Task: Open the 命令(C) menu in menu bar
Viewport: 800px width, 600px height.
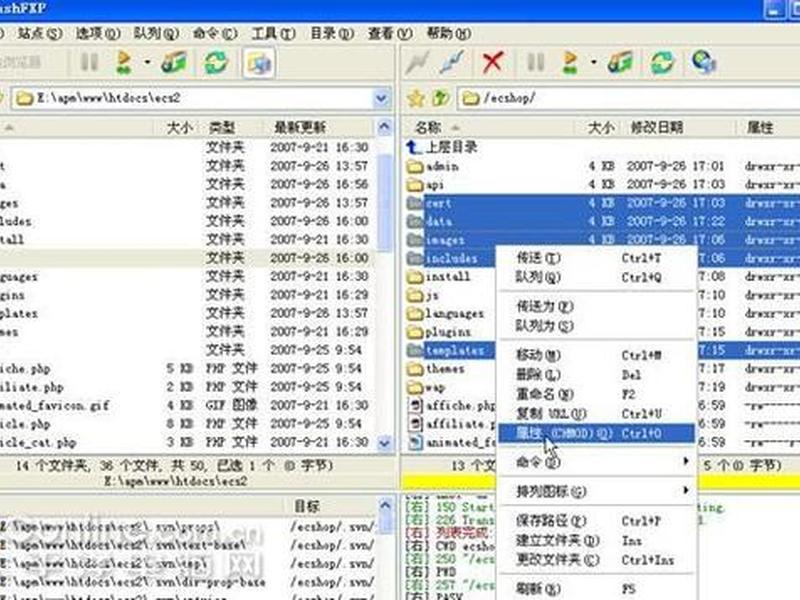Action: pos(214,34)
